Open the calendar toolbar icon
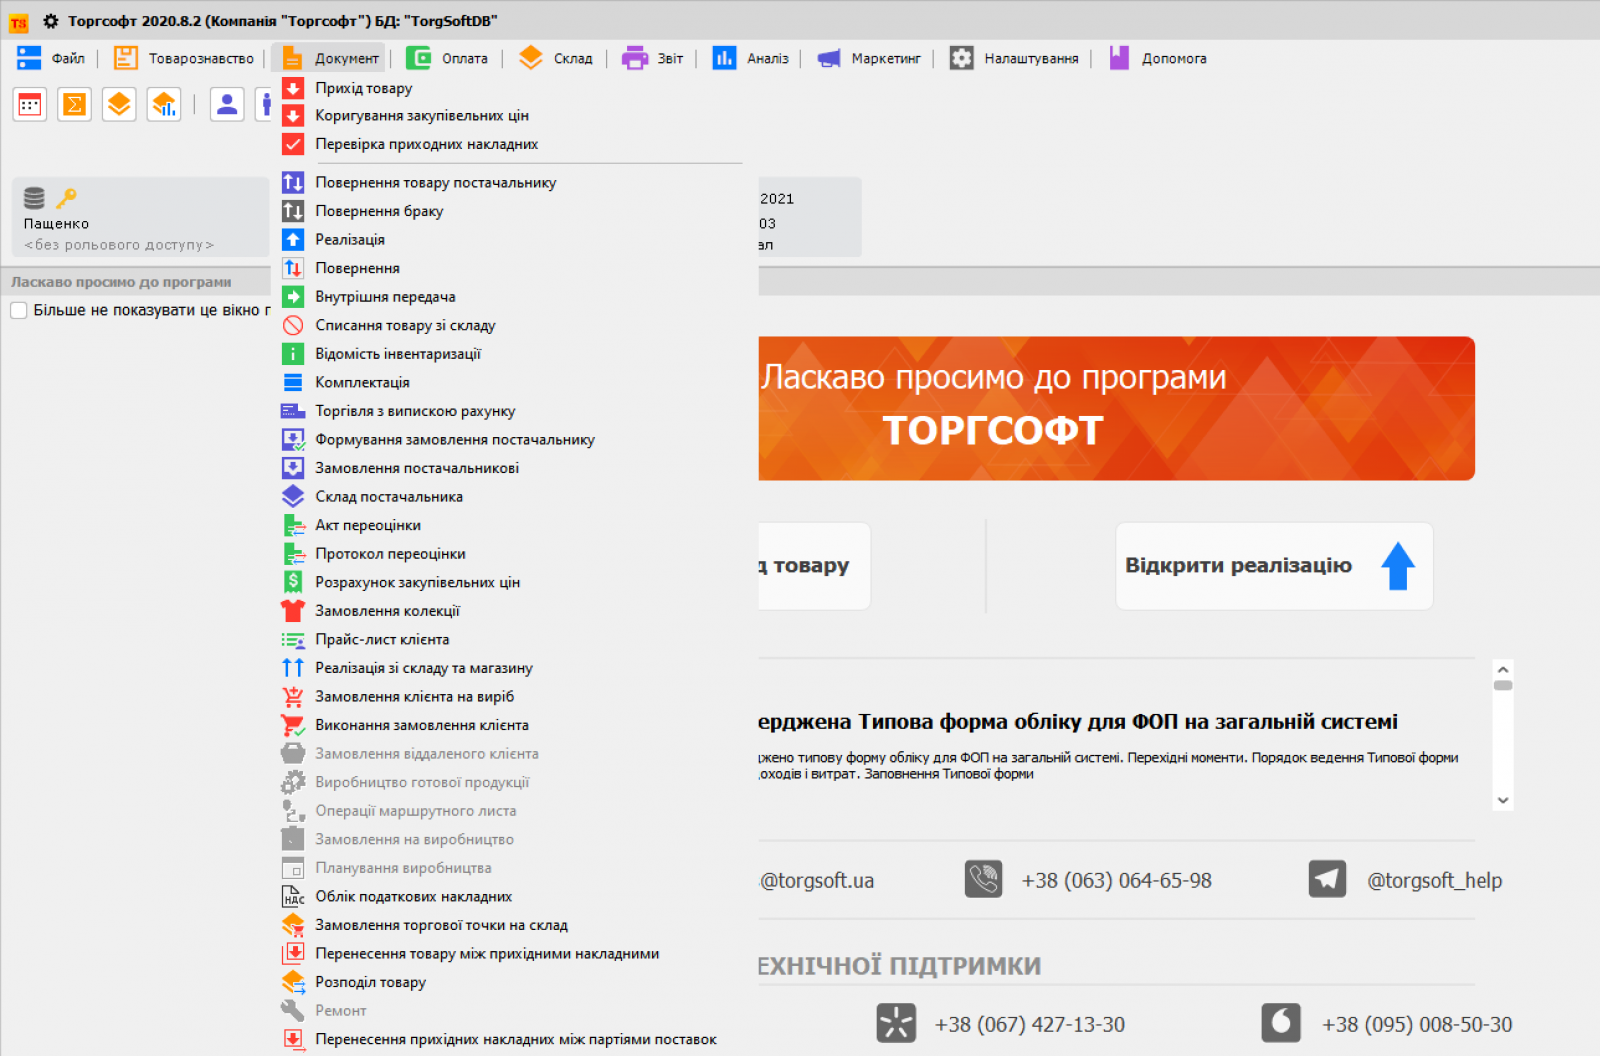The image size is (1600, 1056). (29, 104)
